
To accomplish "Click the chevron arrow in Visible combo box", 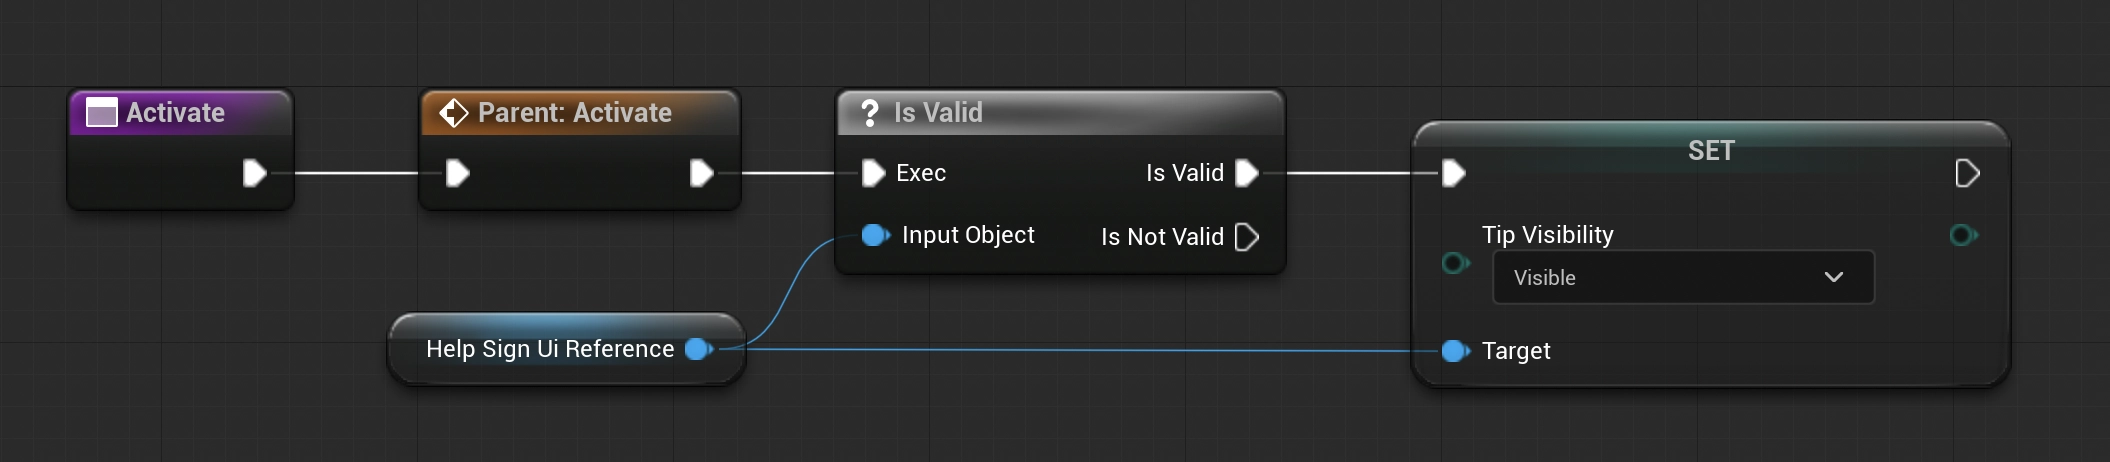I will point(1833,277).
